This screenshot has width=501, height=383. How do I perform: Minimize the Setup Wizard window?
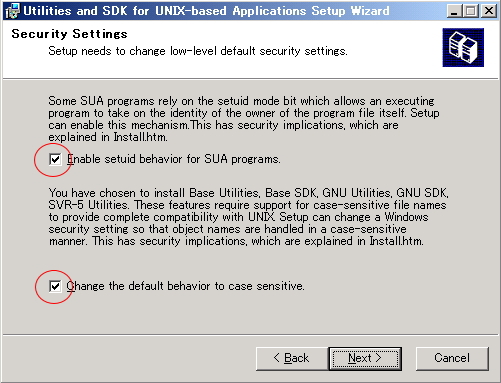click(x=454, y=11)
